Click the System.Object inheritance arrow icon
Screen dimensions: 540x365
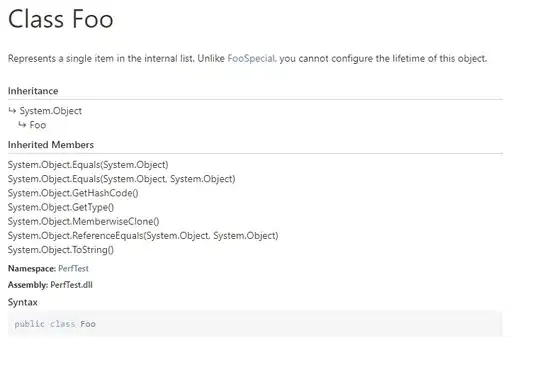pos(12,111)
